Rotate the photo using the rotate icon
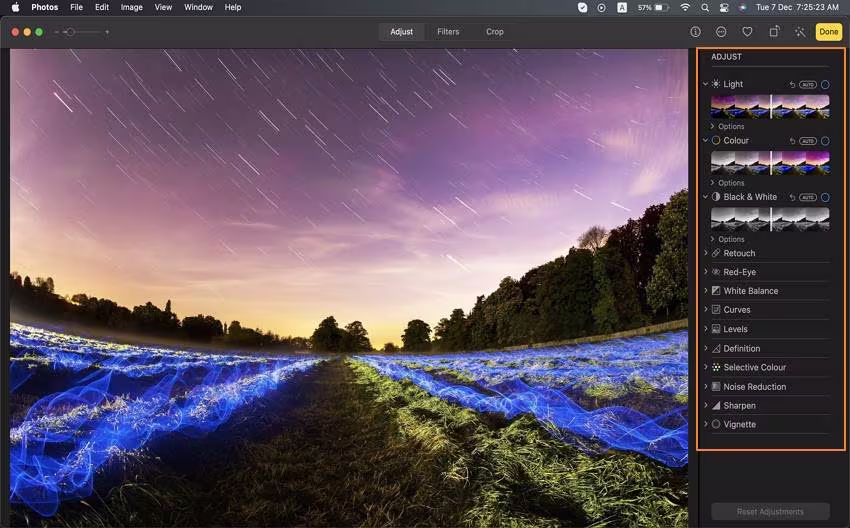 774,32
